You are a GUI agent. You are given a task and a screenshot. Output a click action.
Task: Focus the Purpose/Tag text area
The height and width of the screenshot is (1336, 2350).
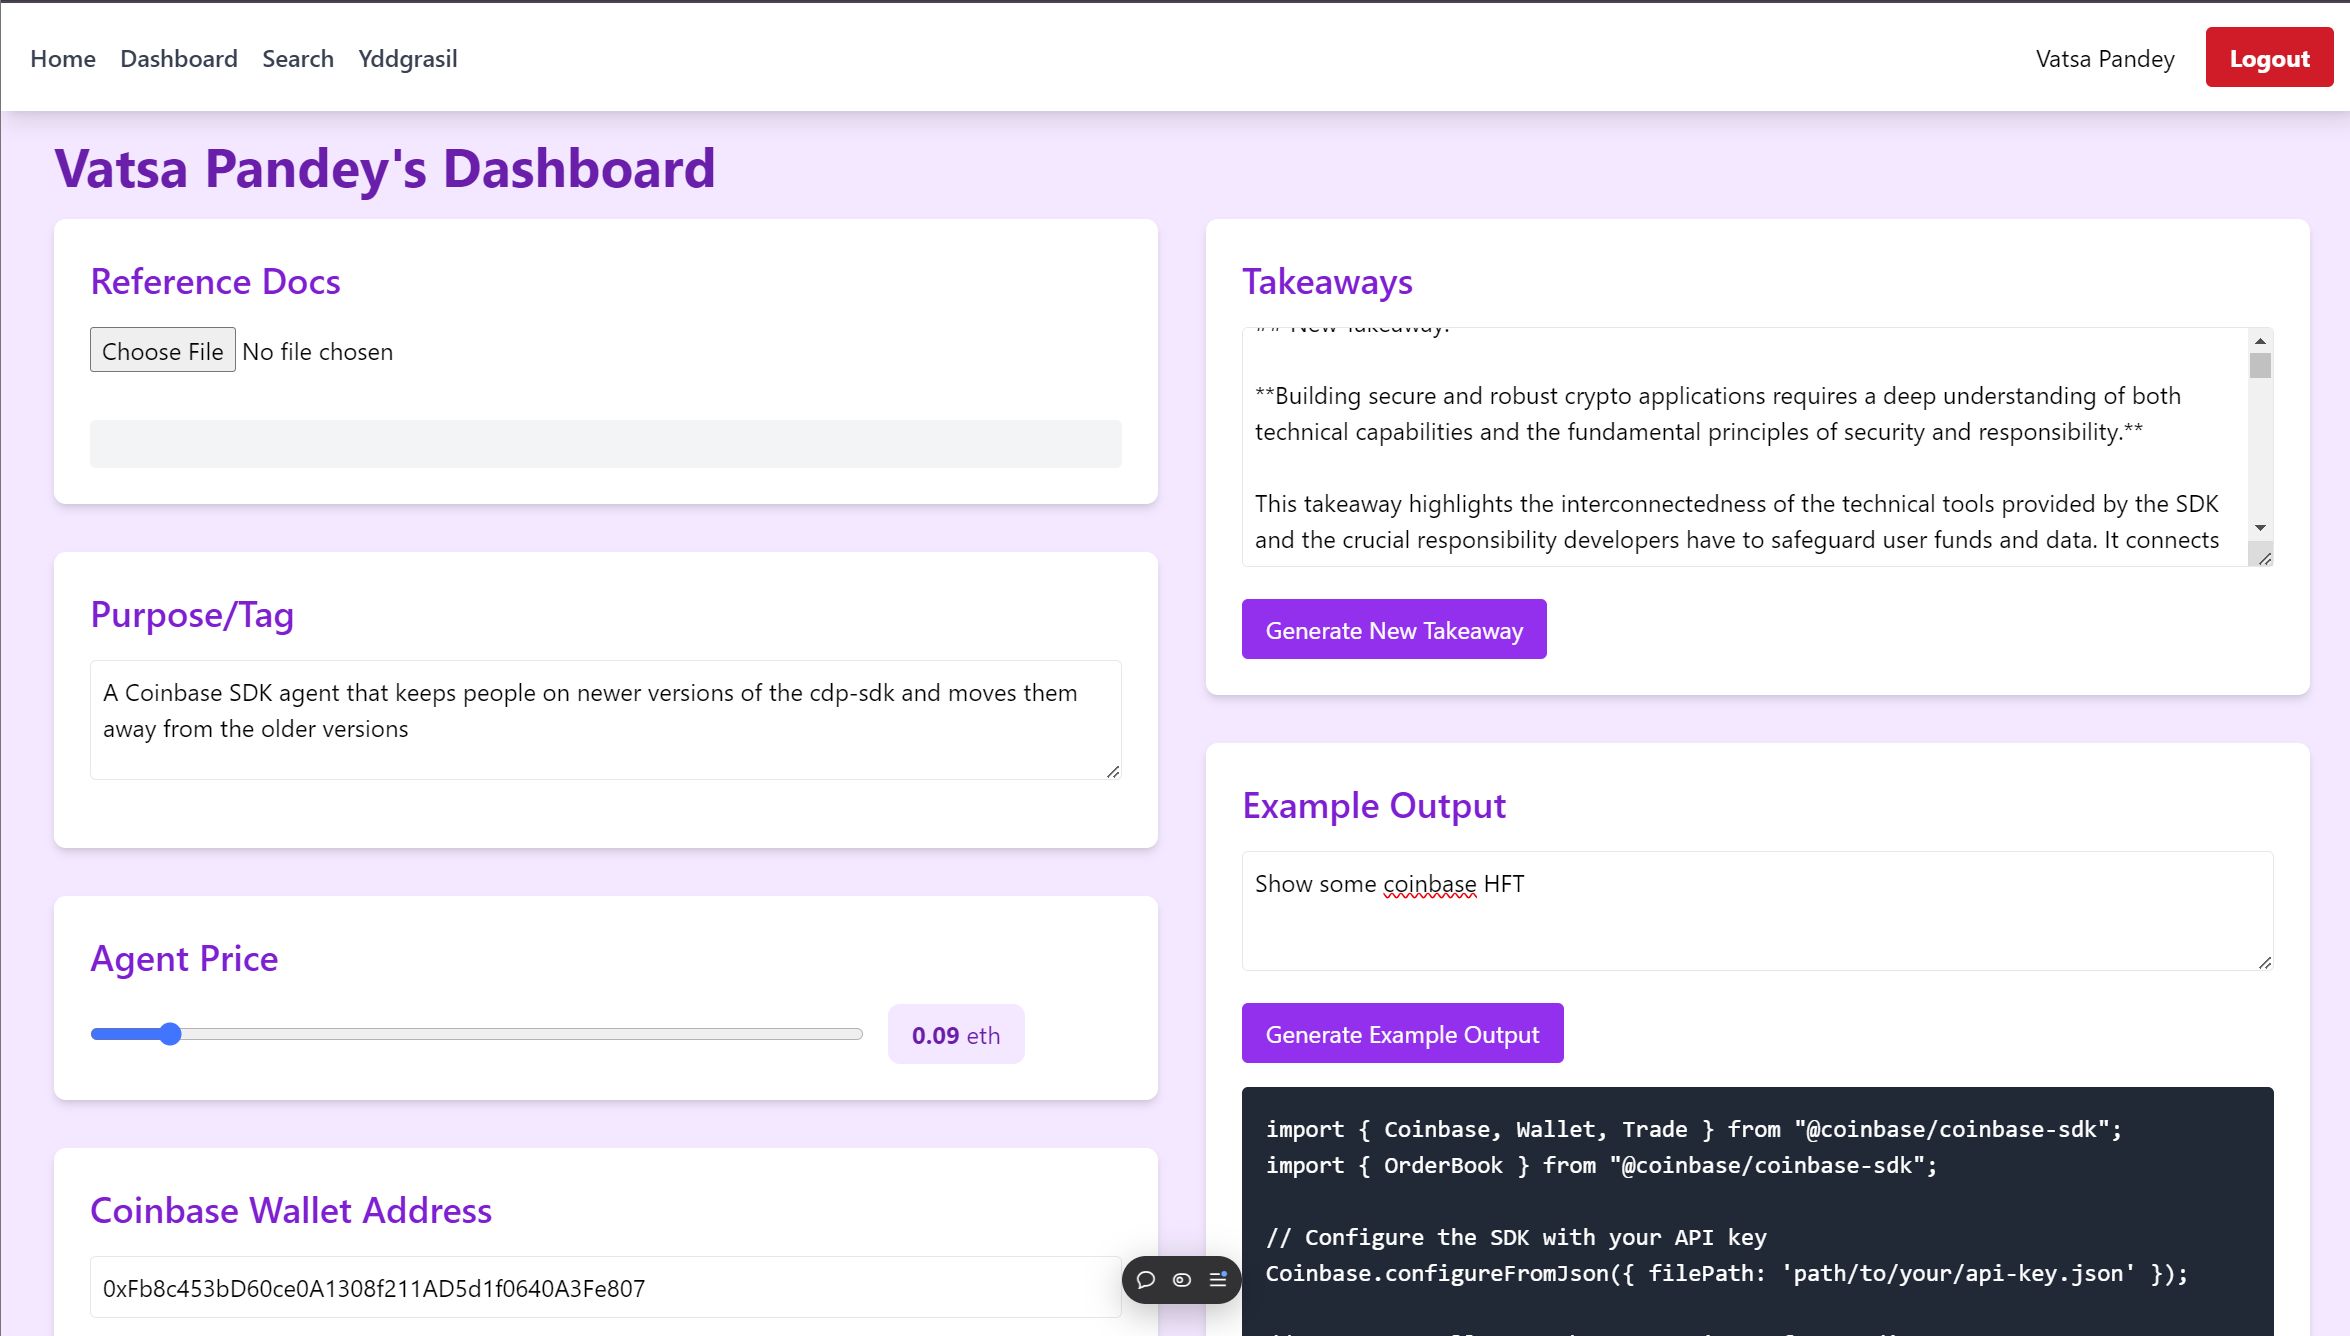point(606,720)
